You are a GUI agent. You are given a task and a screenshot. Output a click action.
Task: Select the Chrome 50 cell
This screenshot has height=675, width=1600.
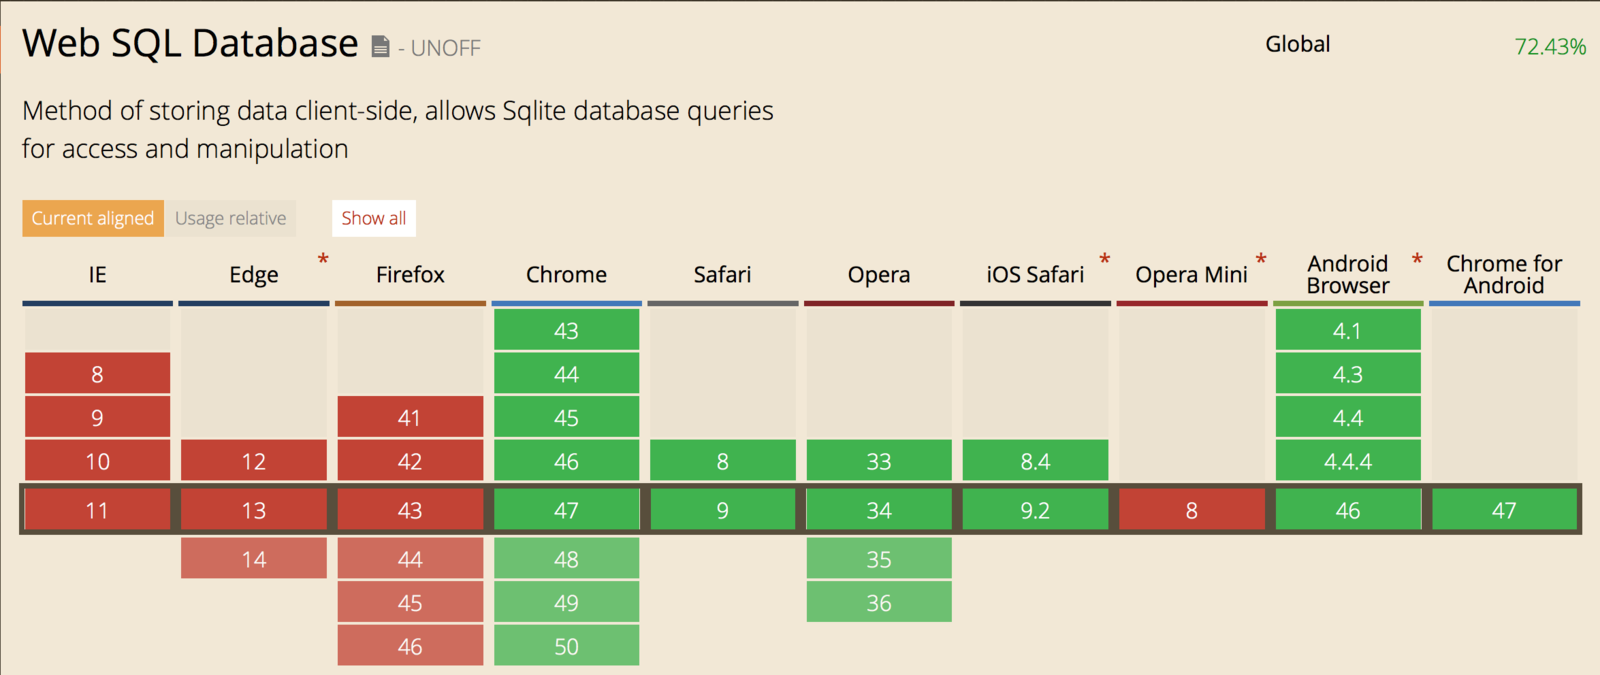click(x=566, y=646)
